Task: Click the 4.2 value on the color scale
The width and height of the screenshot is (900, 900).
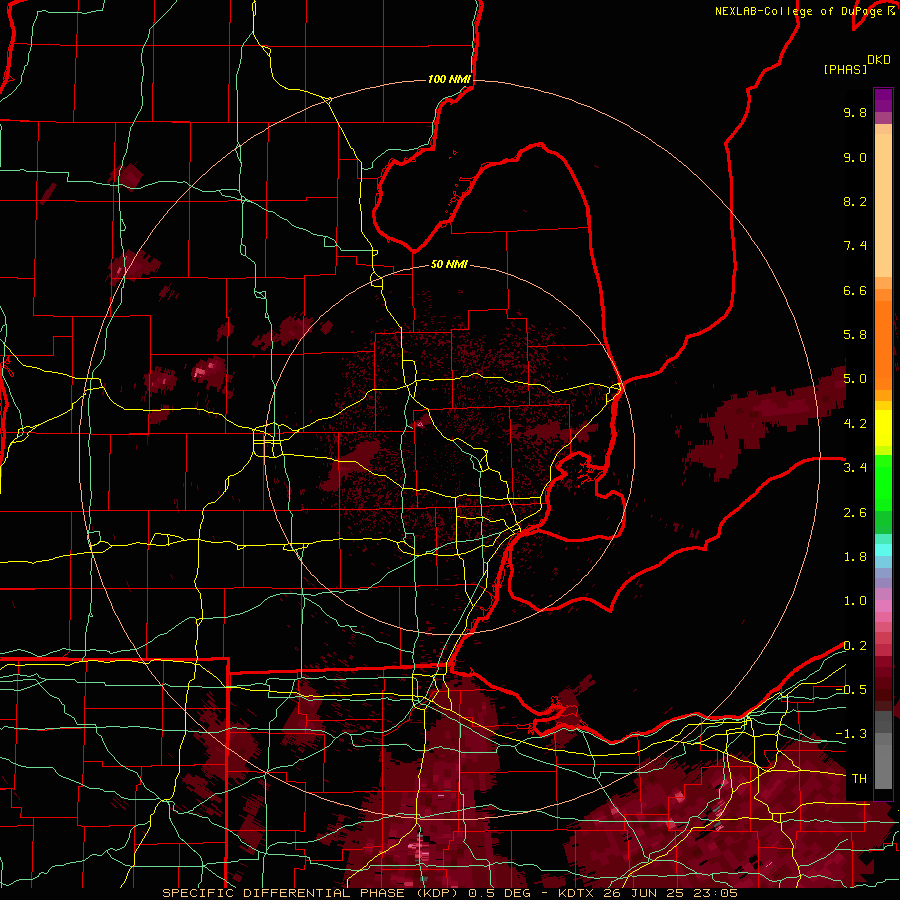Action: click(x=855, y=424)
